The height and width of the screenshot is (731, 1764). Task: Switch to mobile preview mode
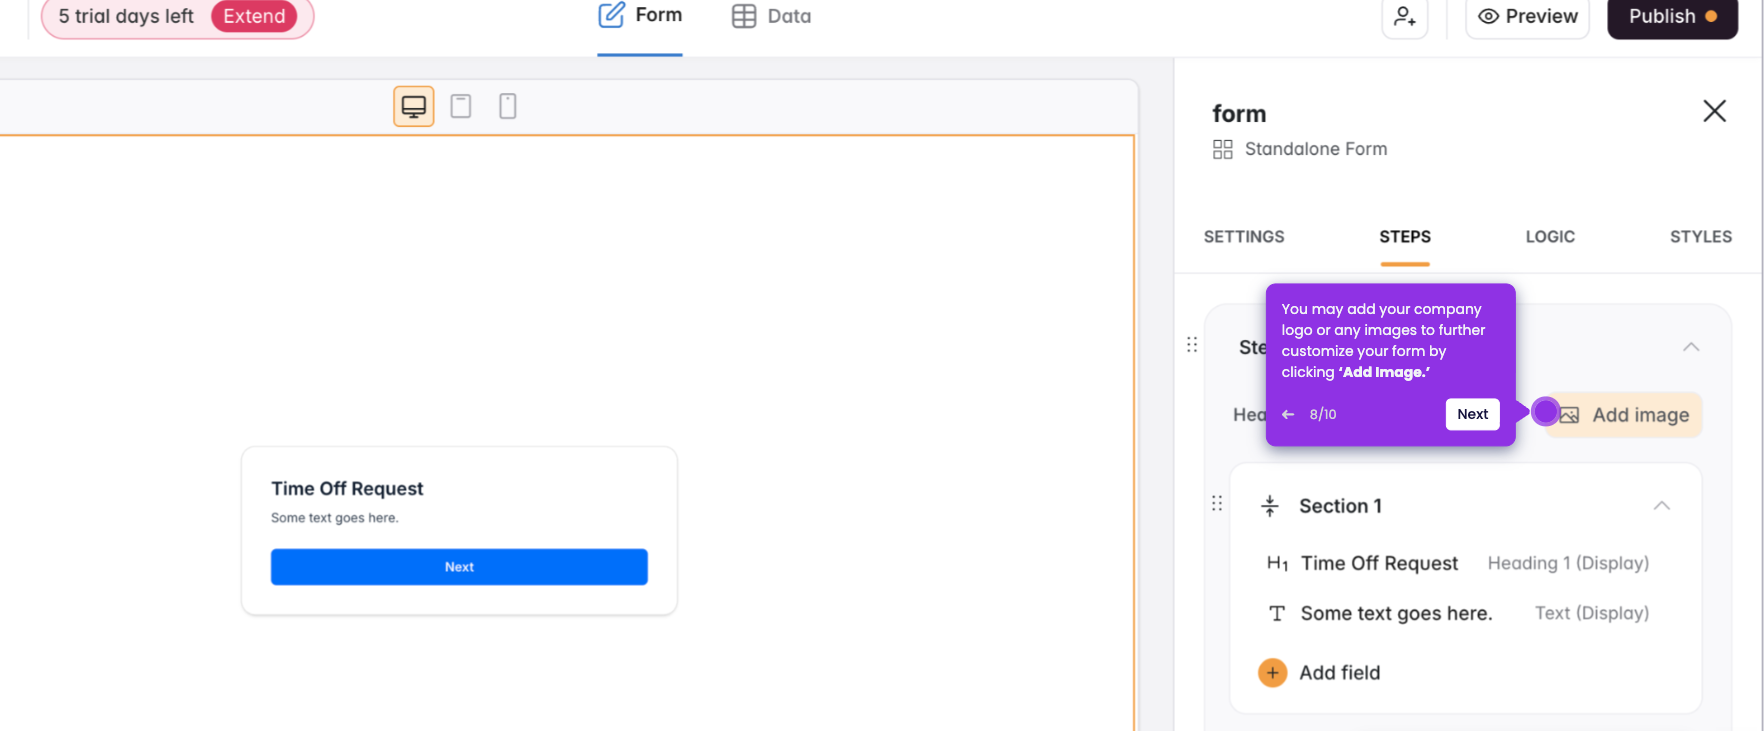click(508, 106)
